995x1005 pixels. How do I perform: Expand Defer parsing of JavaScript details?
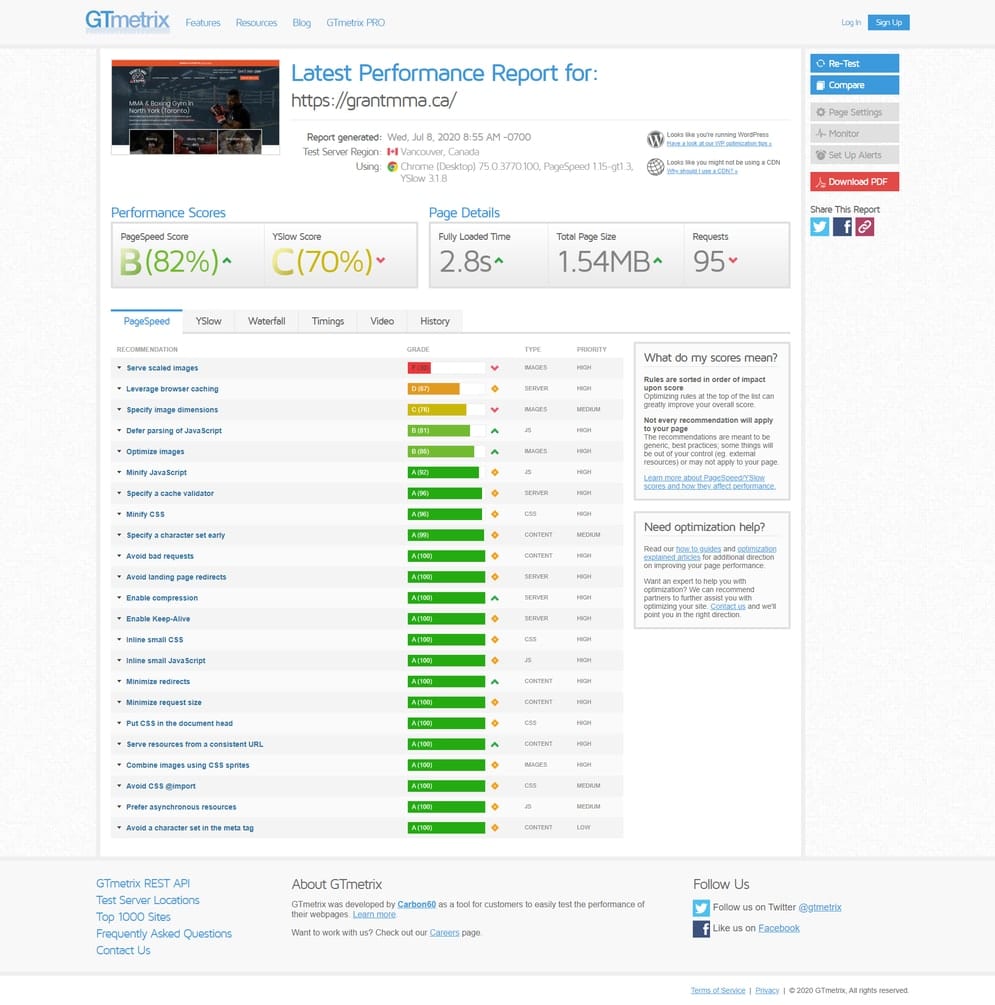[174, 431]
